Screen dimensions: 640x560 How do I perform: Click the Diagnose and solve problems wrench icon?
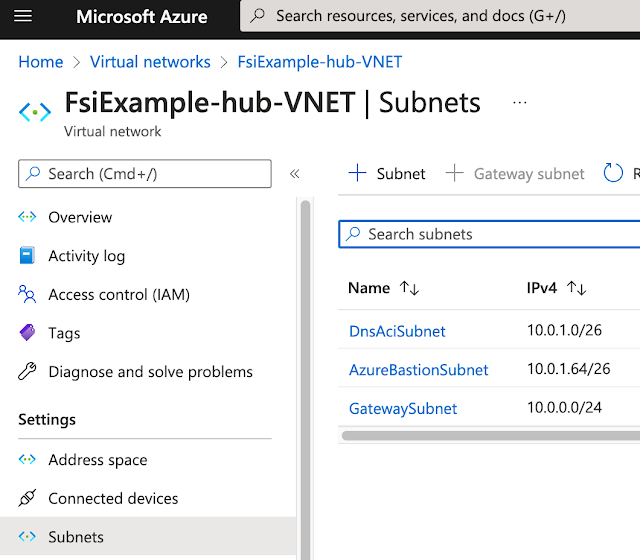27,372
